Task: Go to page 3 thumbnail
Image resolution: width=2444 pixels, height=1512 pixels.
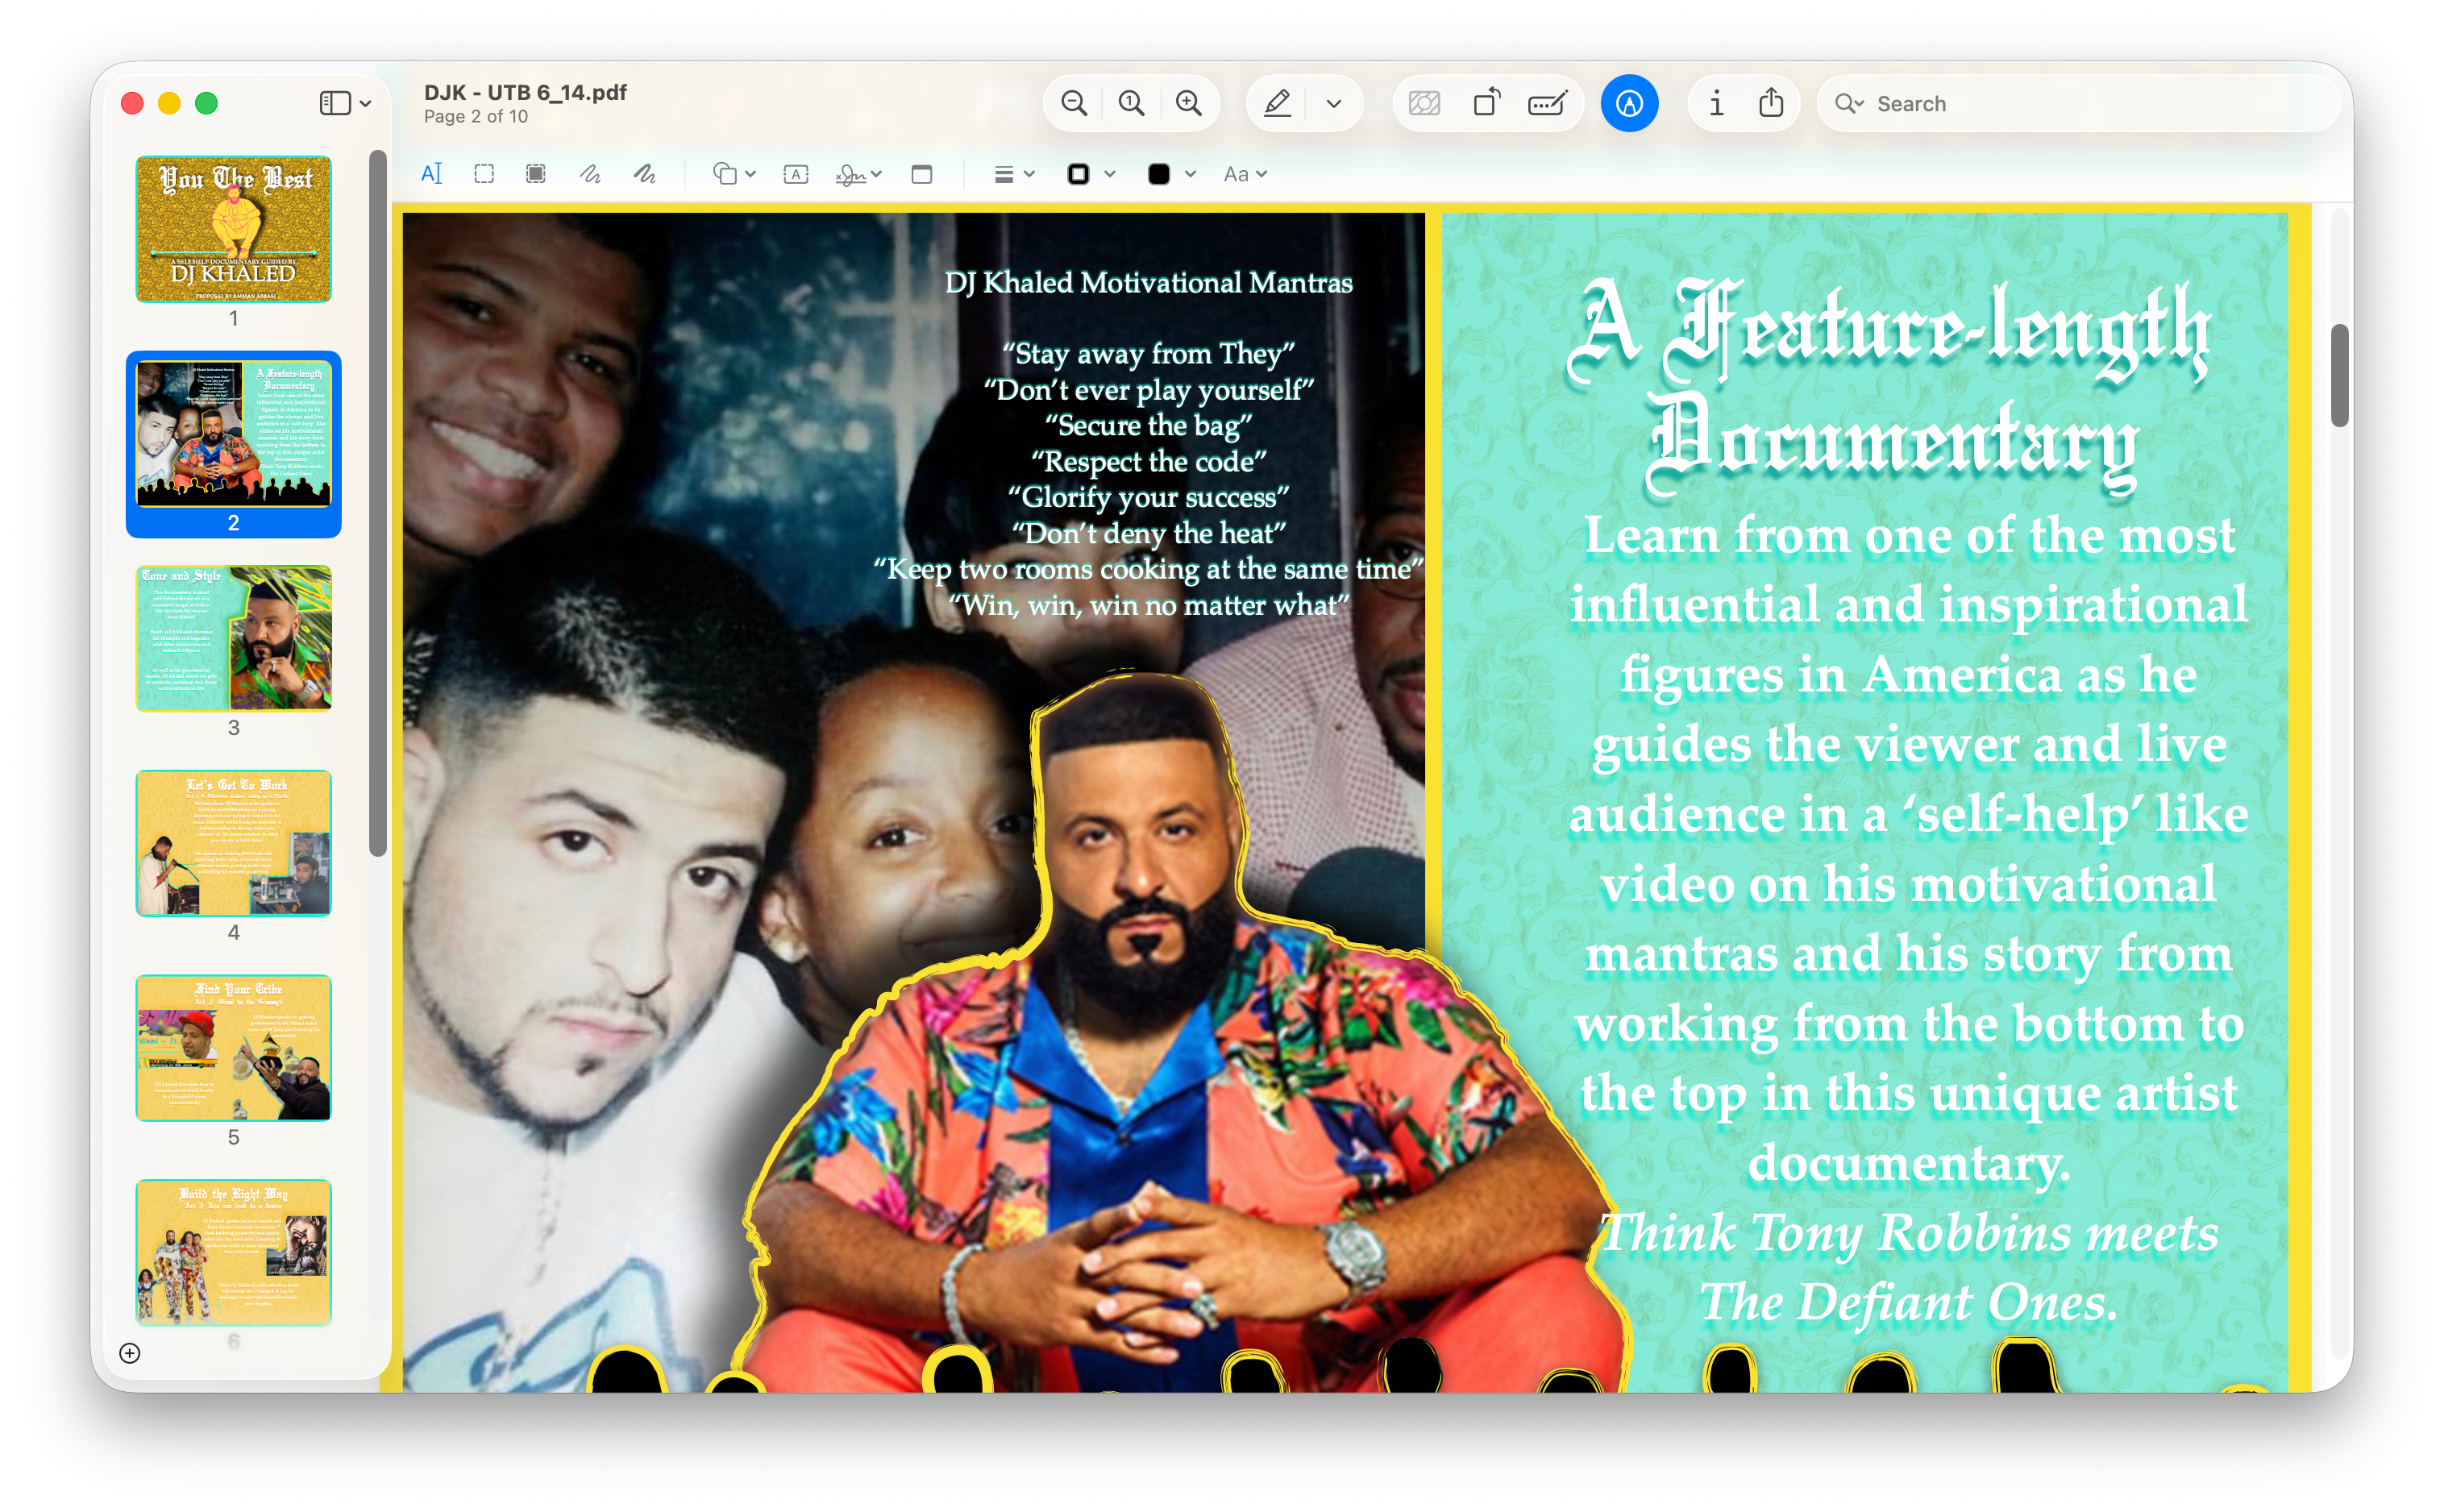Action: [x=234, y=638]
